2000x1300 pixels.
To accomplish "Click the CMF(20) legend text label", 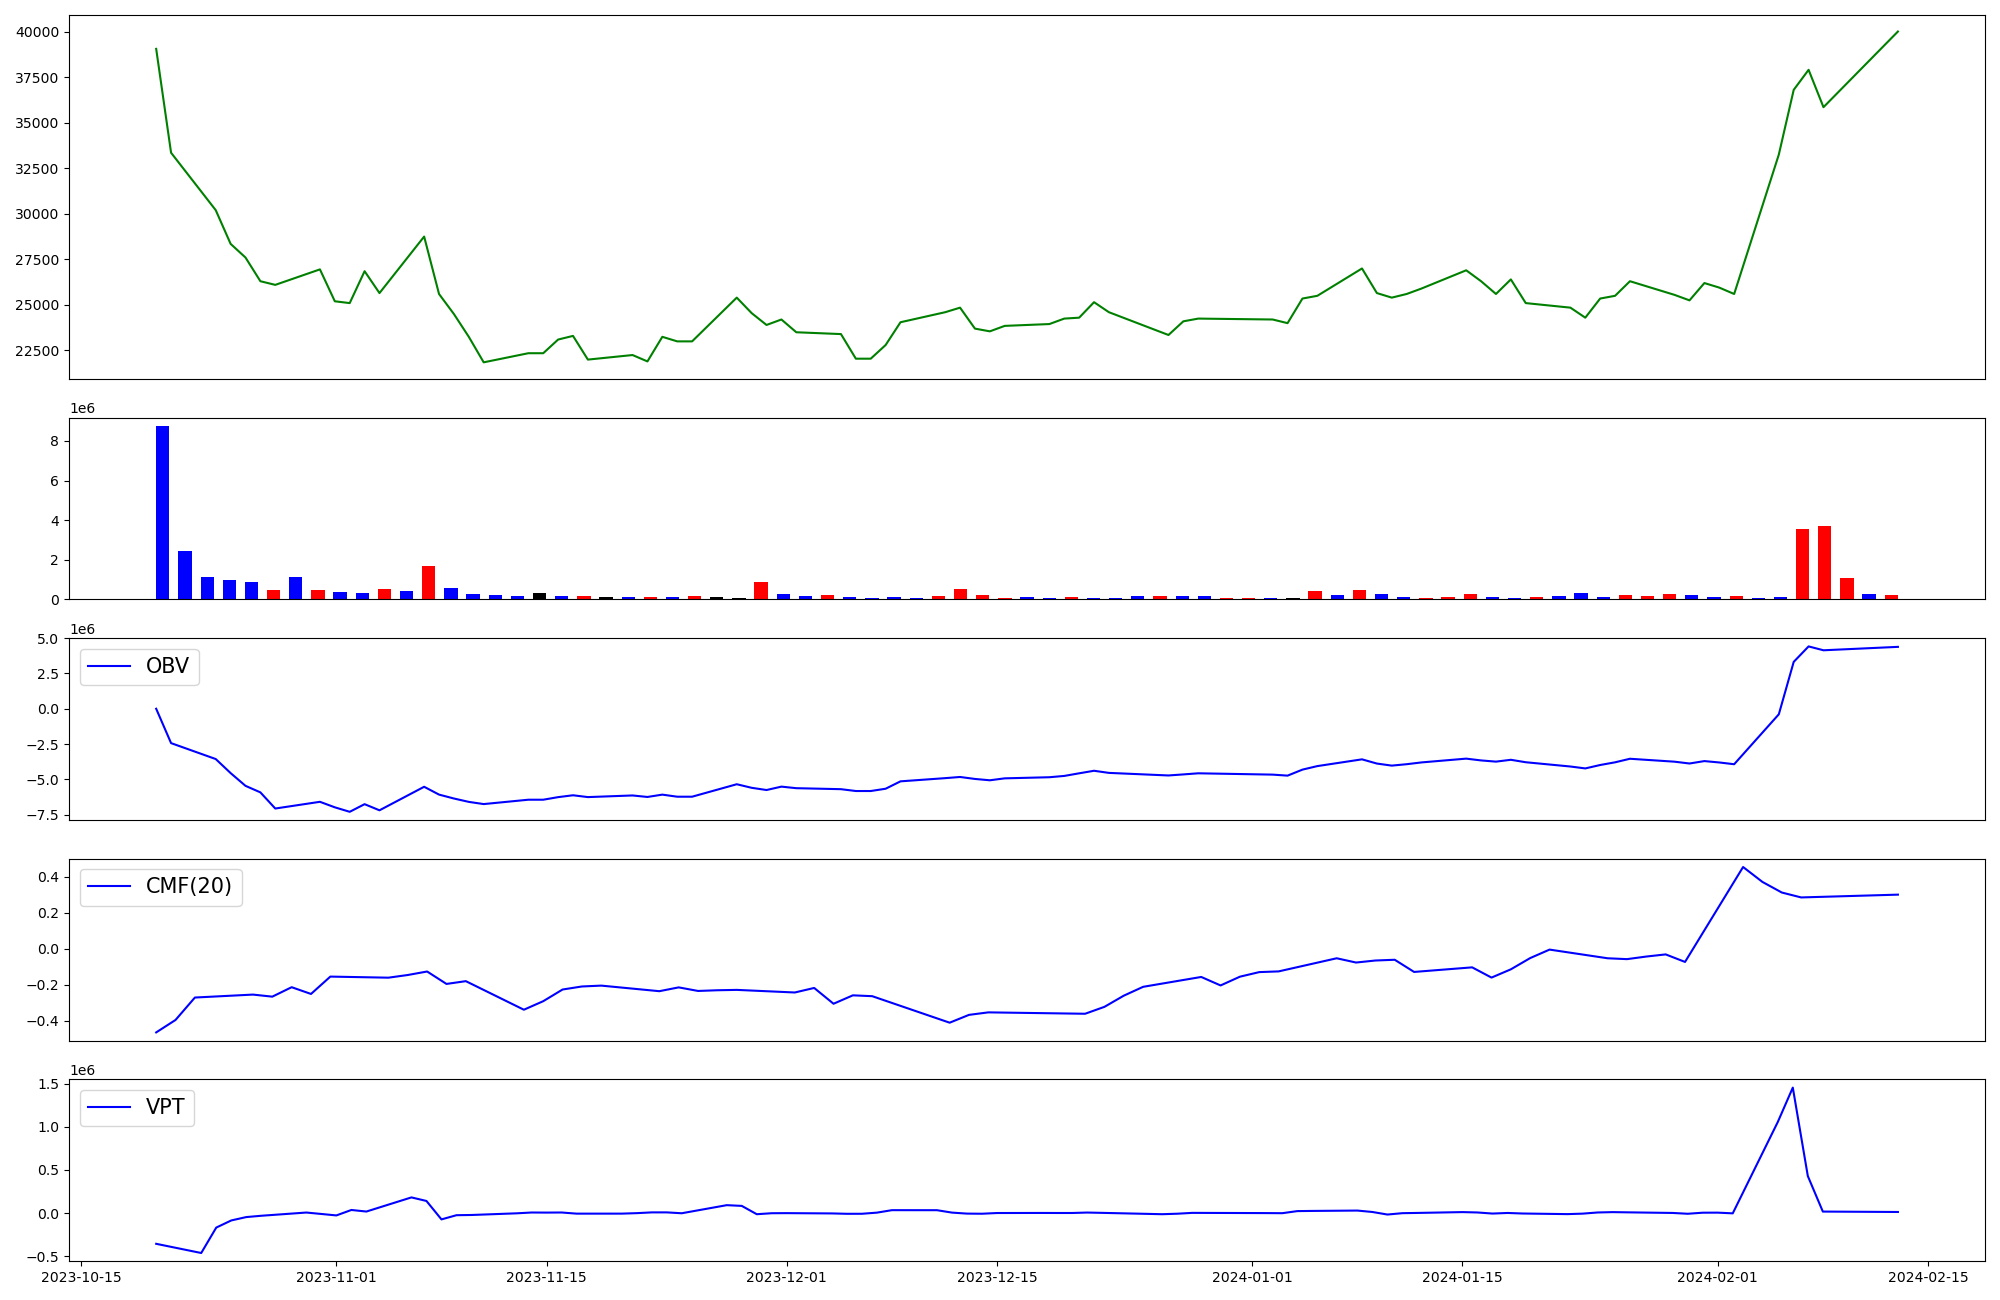I will 188,886.
